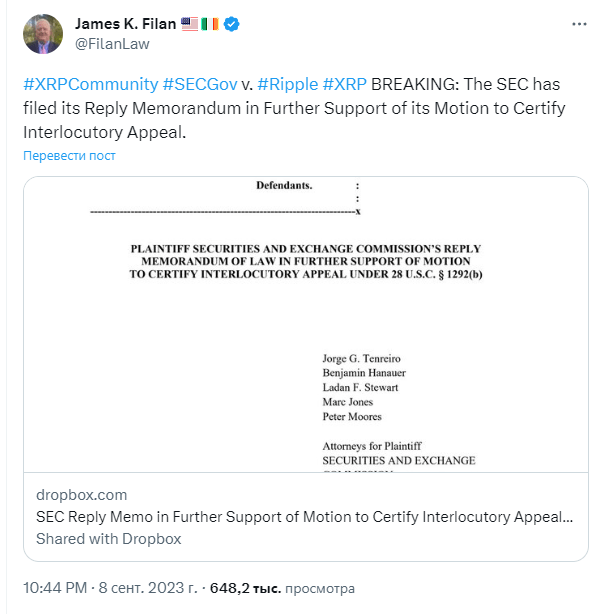The width and height of the screenshot is (603, 614).
Task: Click the blue verified badge icon
Action: tap(231, 24)
